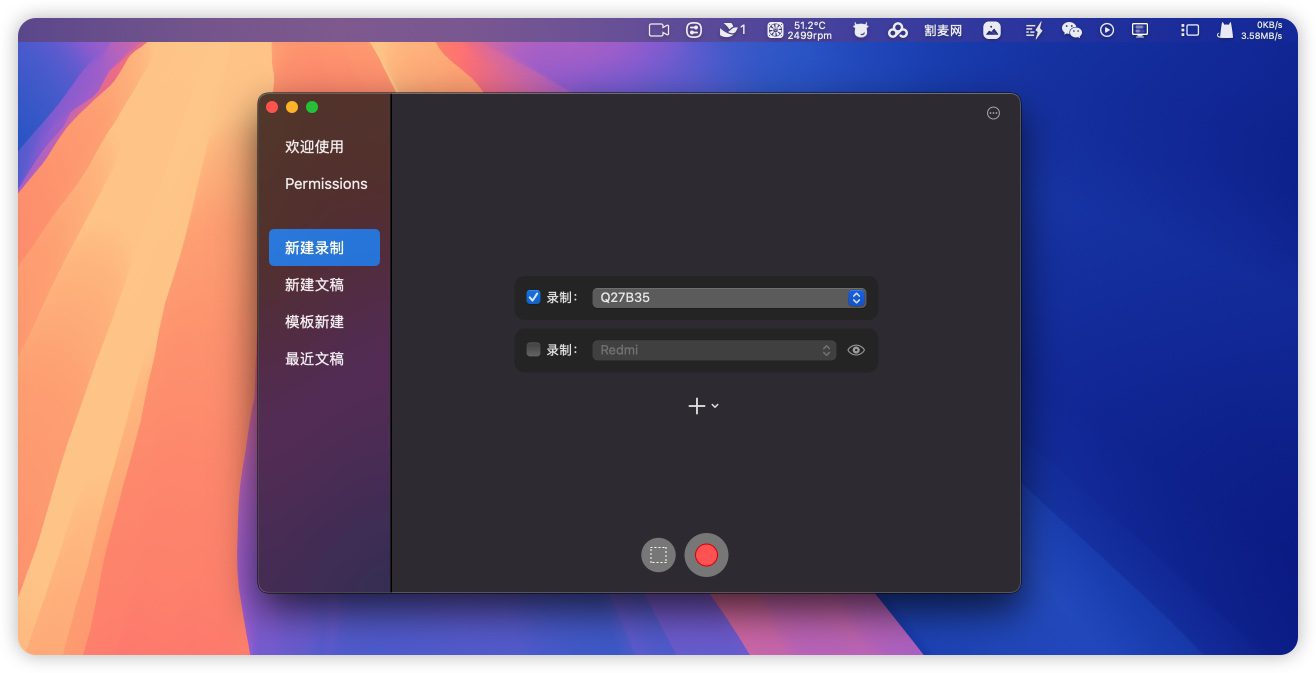This screenshot has height=673, width=1316.
Task: Open the camera recorder menu bar icon
Action: (658, 30)
